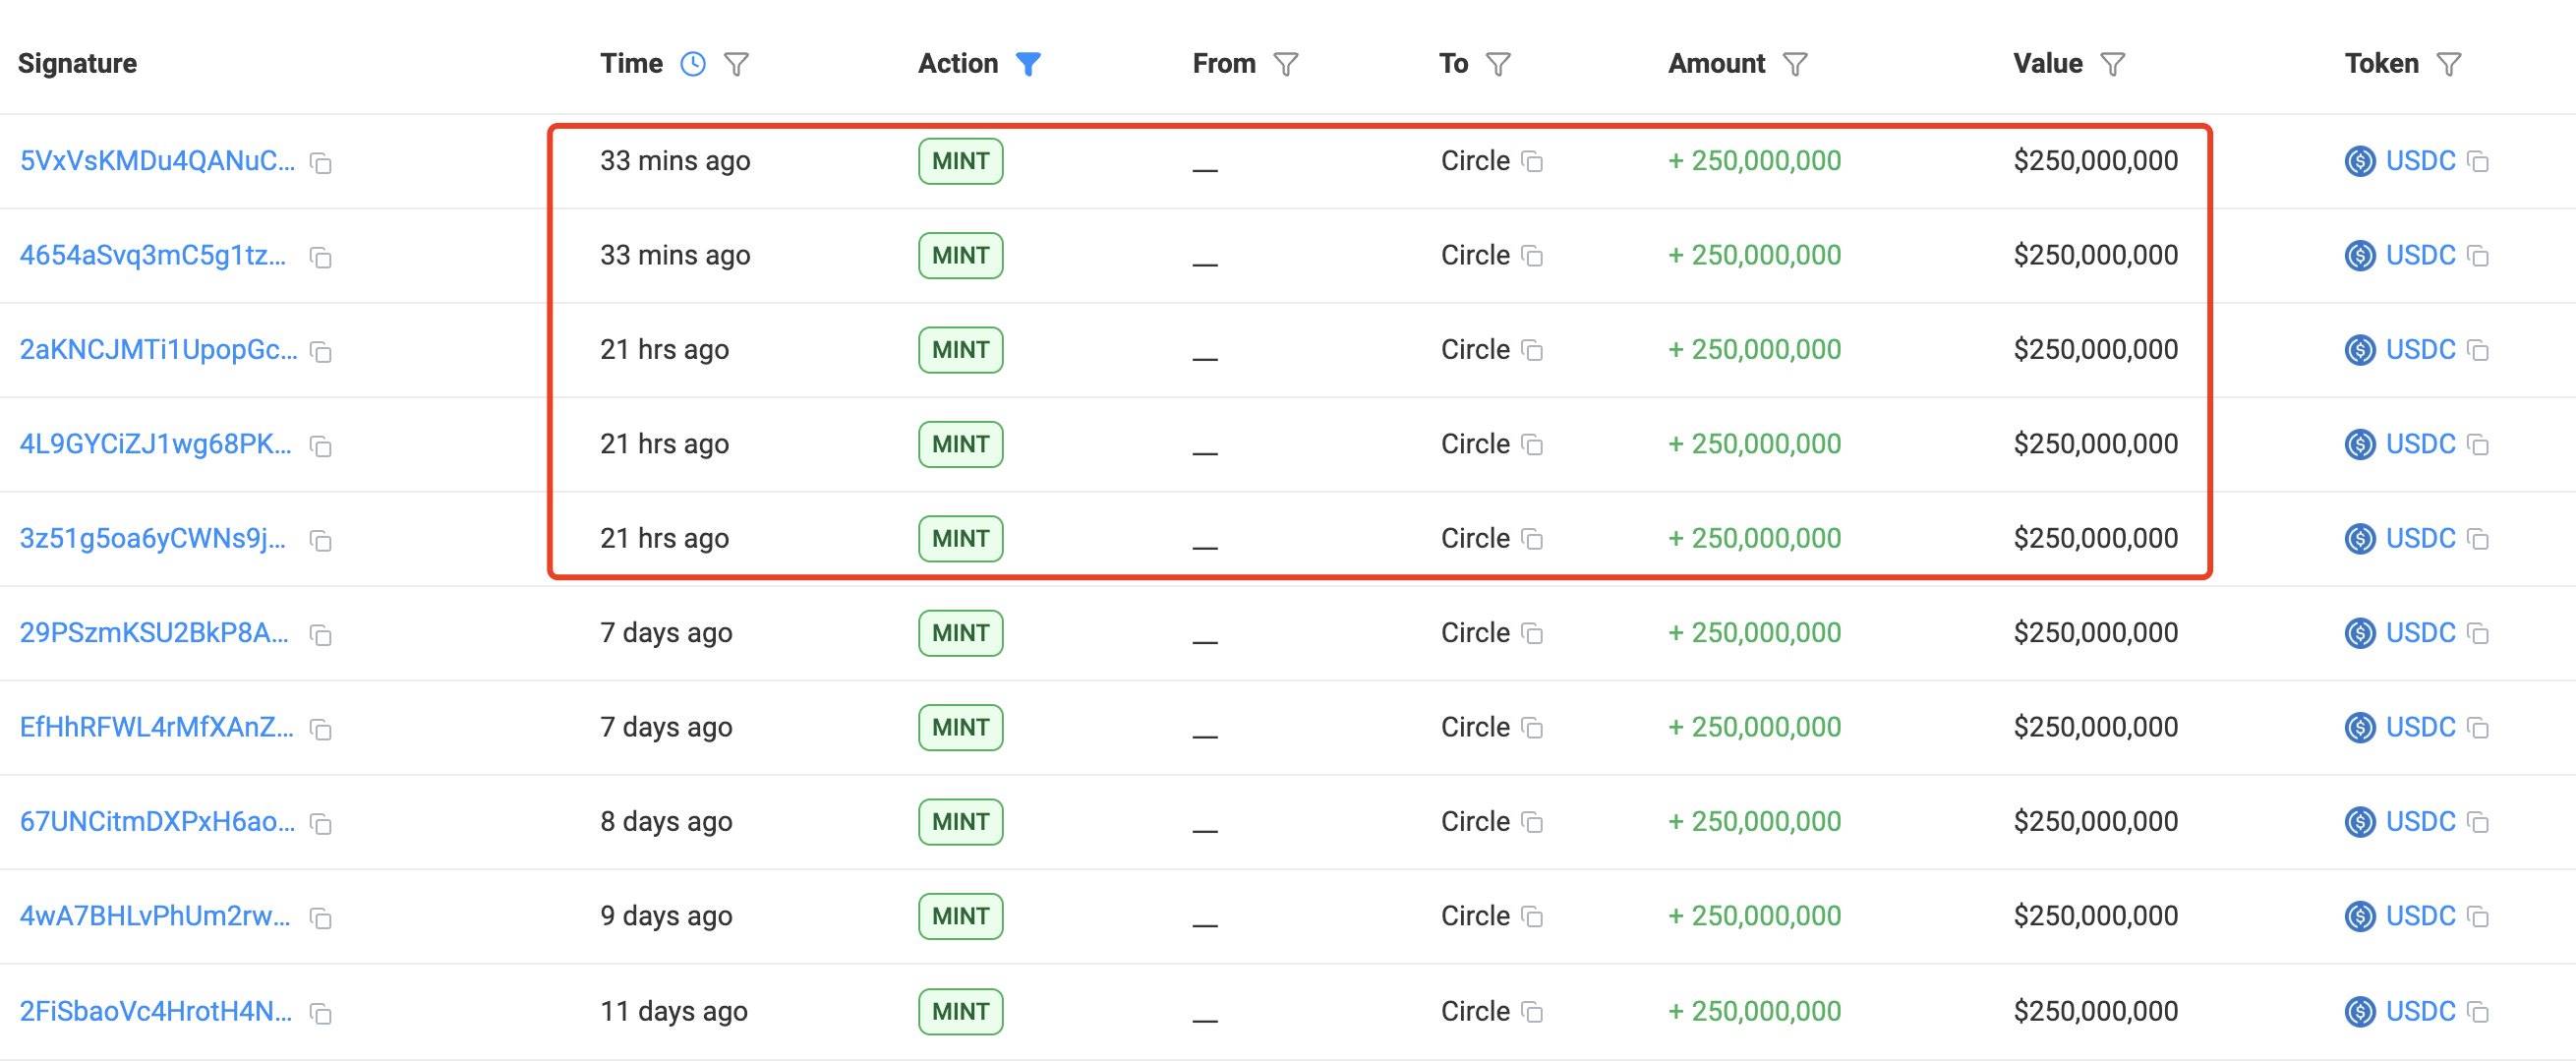Screen dimensions: 2576x1062
Task: Toggle time format clock icon
Action: (x=692, y=64)
